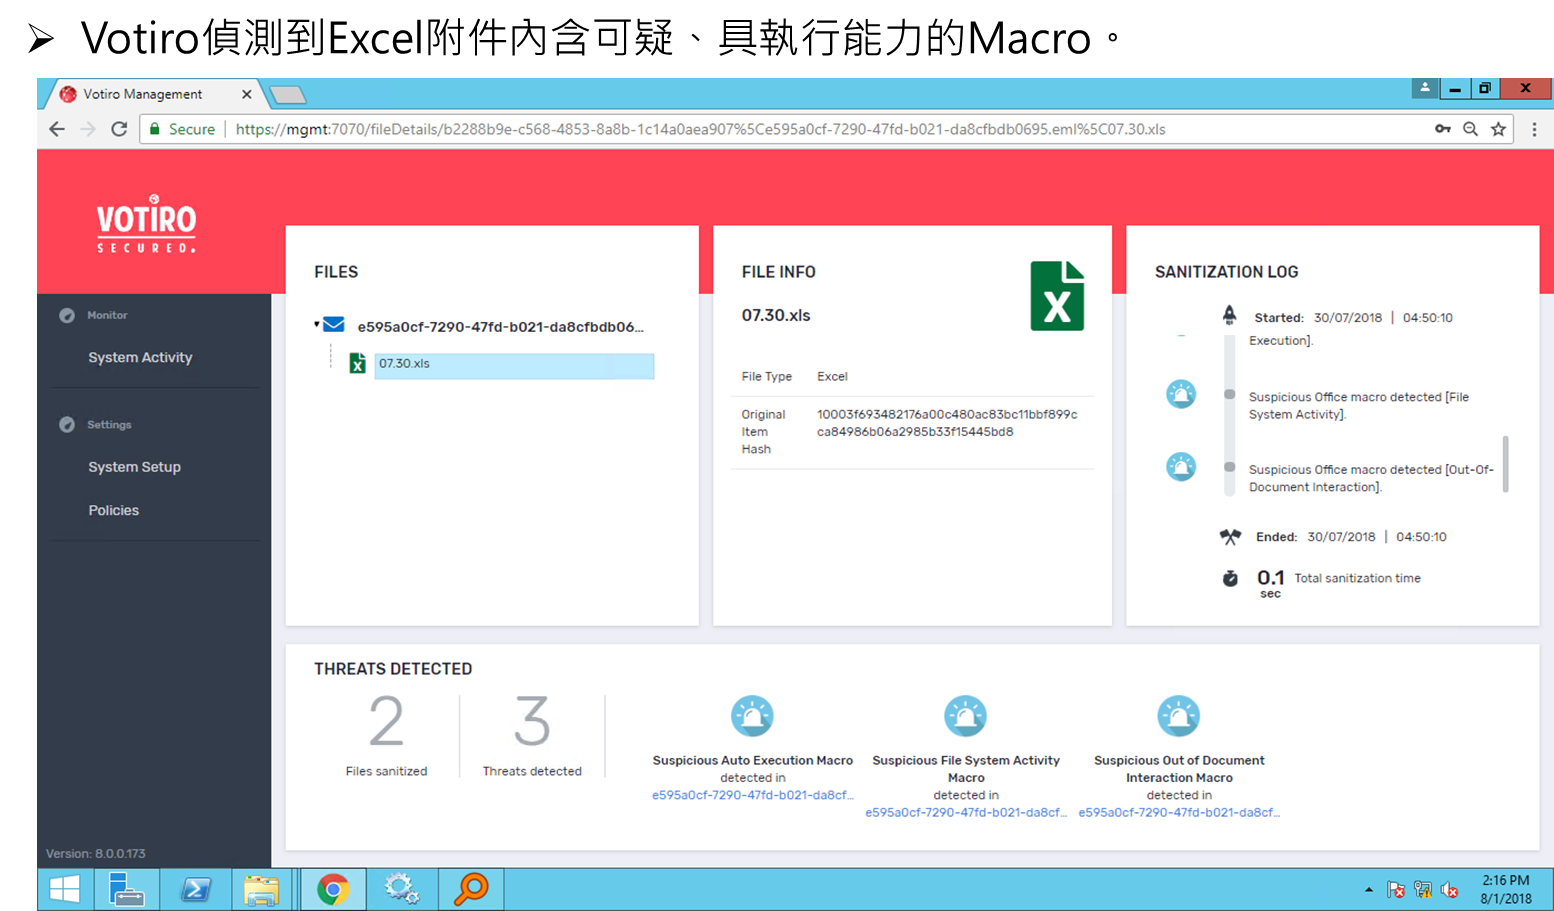
Task: Open file link under Out of Document Interaction Macro
Action: (1179, 812)
